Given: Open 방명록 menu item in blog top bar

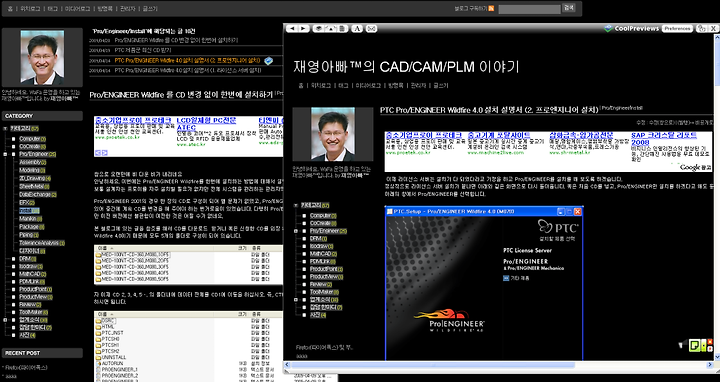Looking at the screenshot, I should click(105, 9).
